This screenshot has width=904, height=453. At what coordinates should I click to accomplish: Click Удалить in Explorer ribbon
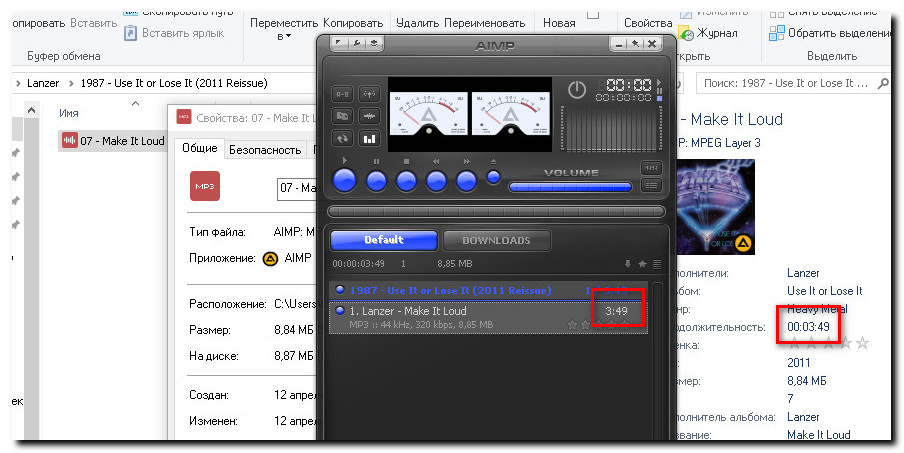click(418, 23)
